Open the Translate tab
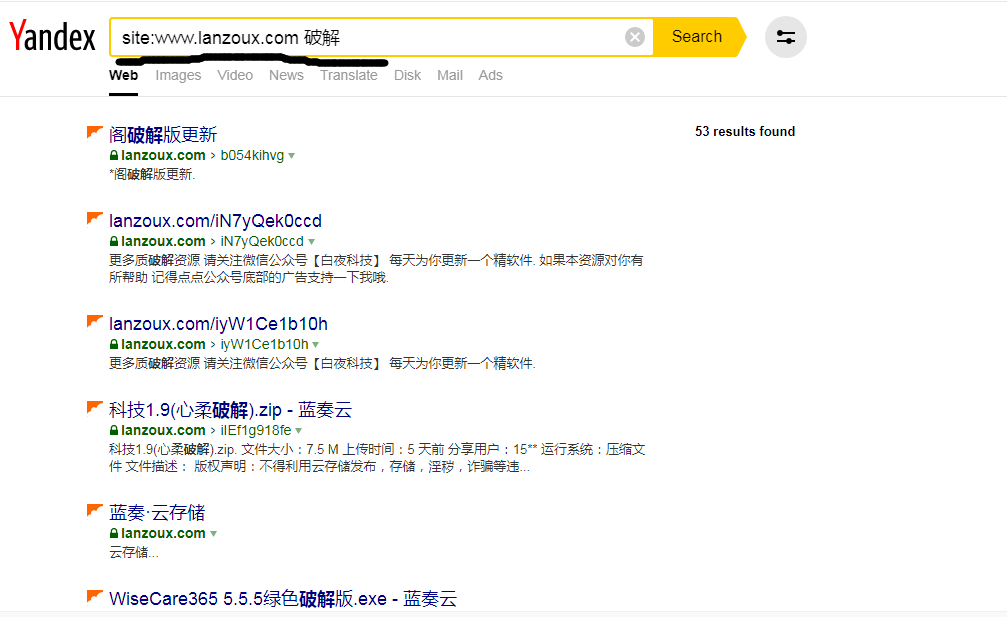The height and width of the screenshot is (617, 1007). [349, 75]
